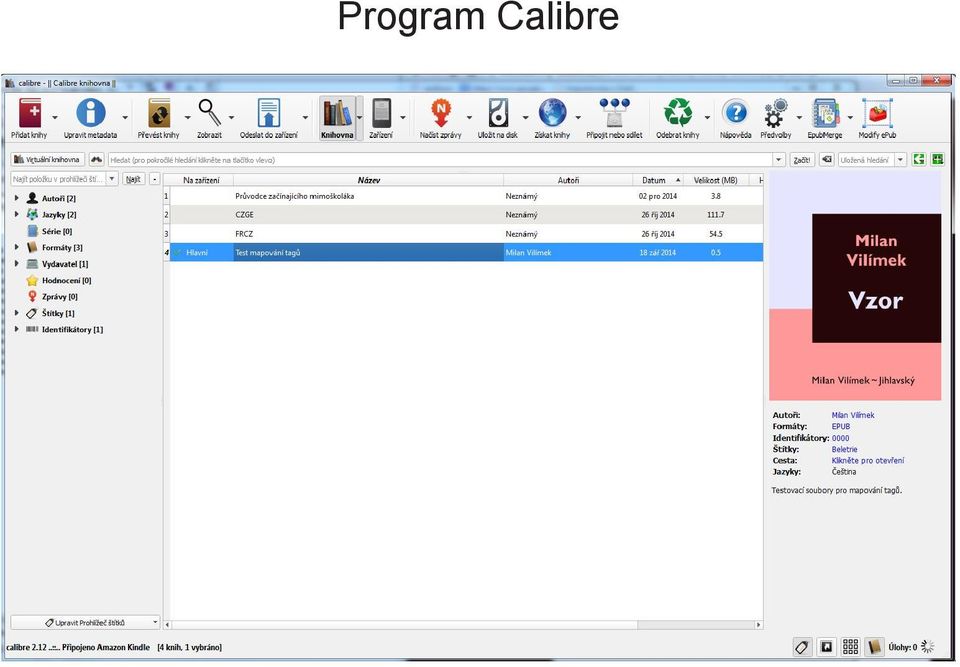Click the Začít! search button
Image resolution: width=960 pixels, height=667 pixels.
click(x=801, y=160)
